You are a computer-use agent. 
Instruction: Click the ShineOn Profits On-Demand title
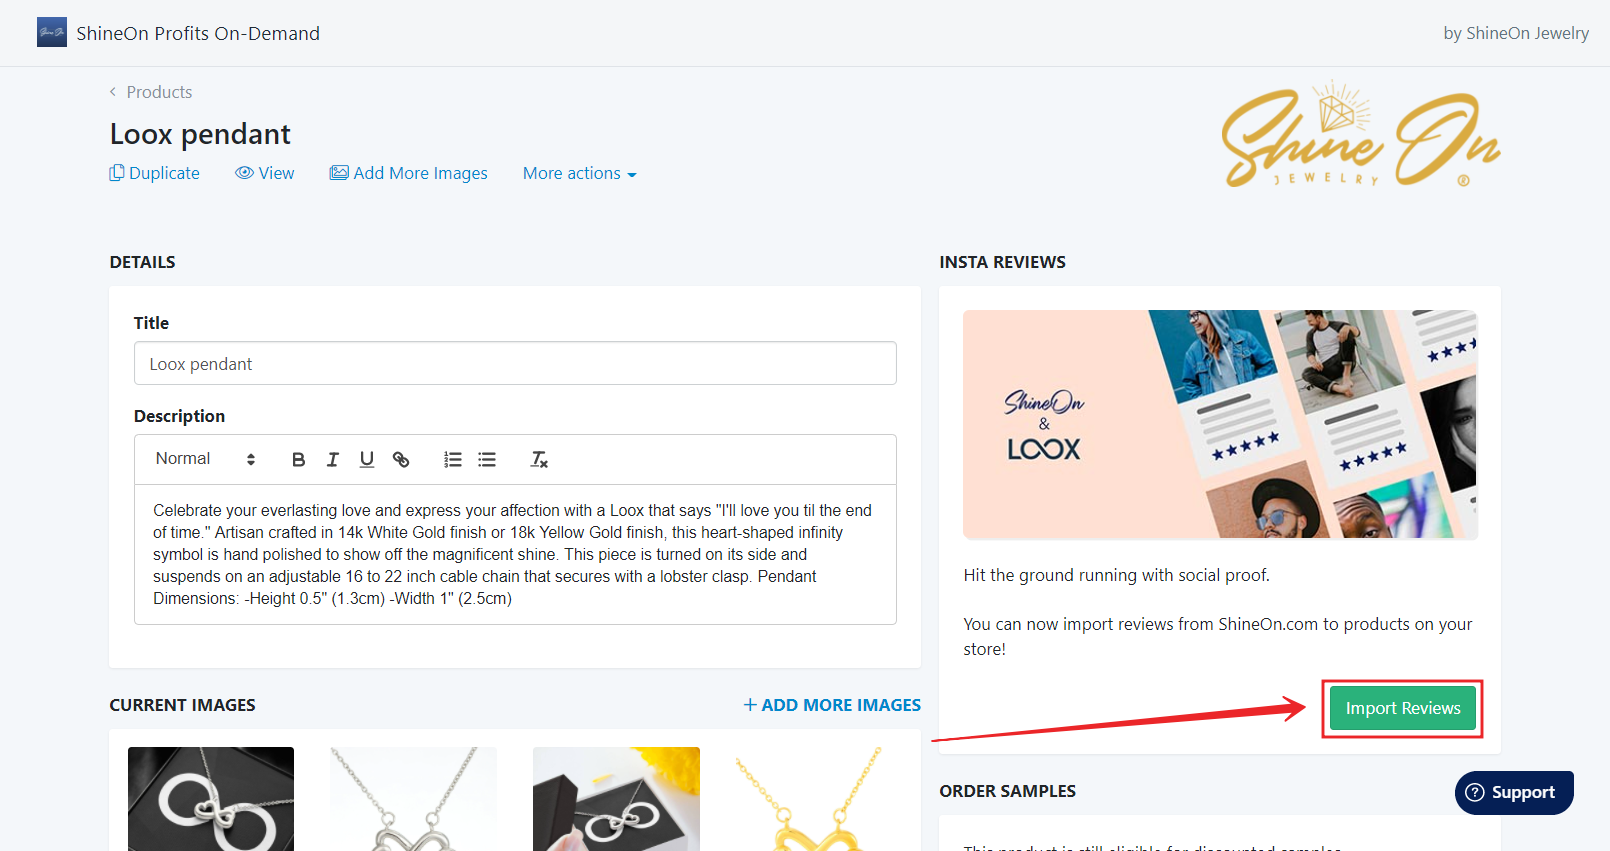point(198,33)
